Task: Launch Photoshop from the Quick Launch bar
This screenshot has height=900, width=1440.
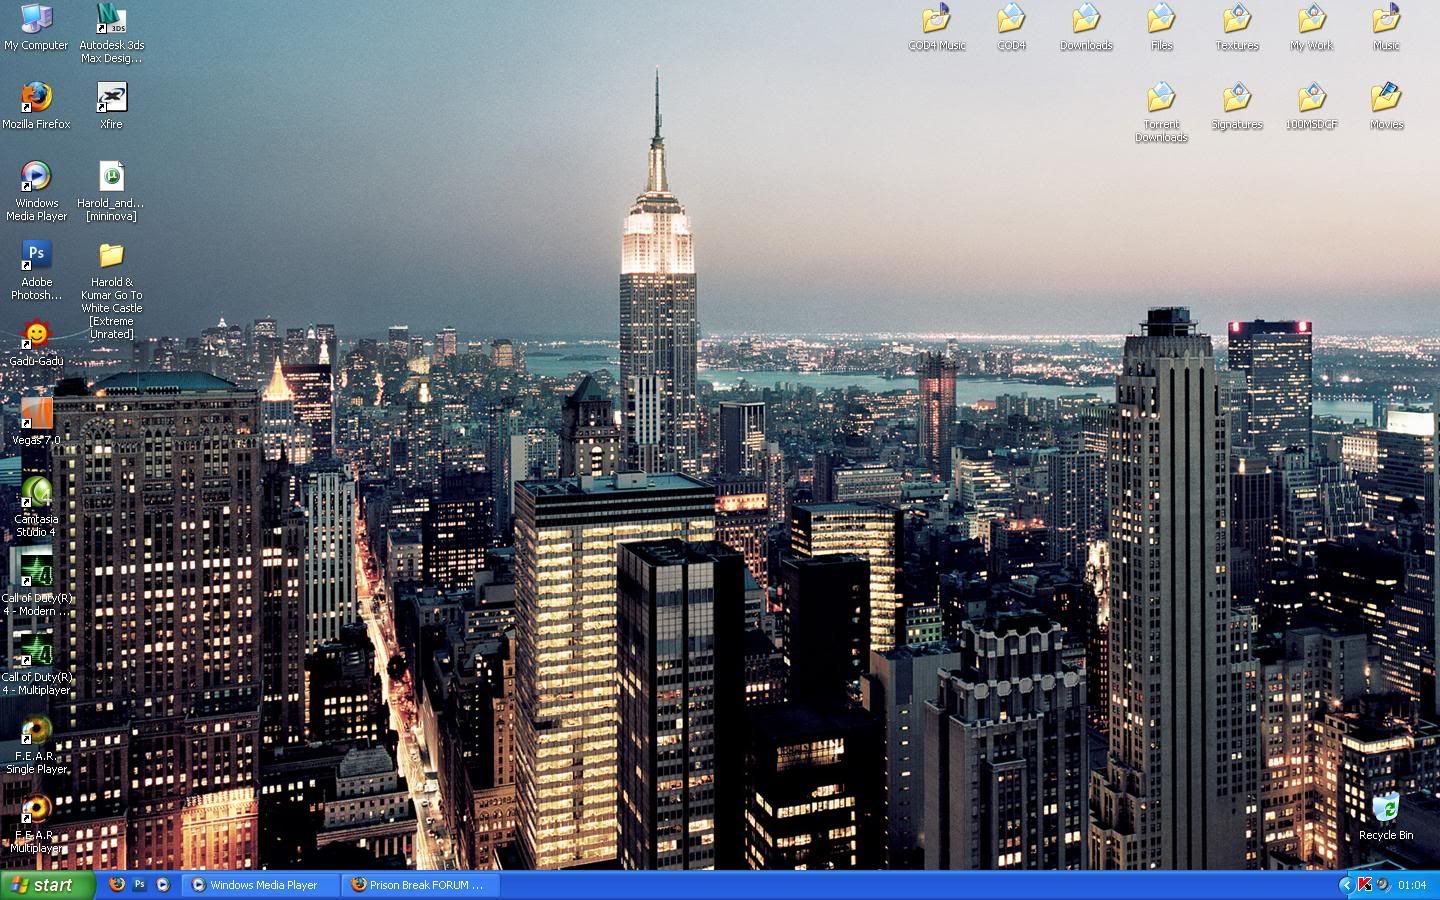Action: tap(140, 885)
